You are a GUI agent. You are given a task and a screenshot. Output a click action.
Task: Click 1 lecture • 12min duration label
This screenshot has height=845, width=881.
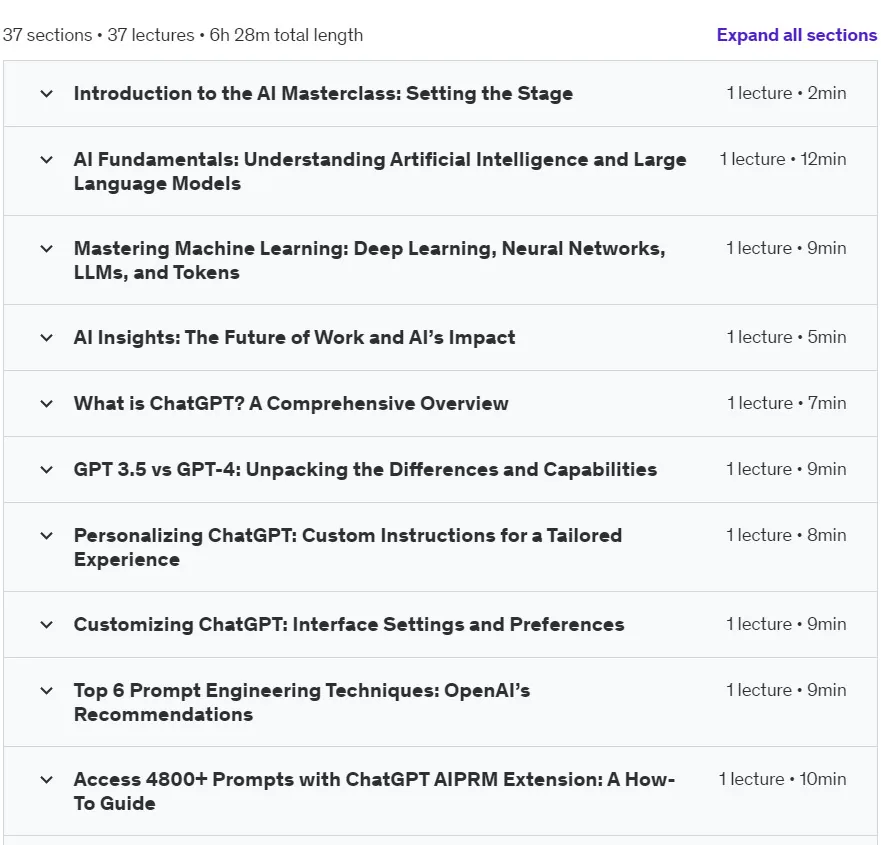coord(783,160)
